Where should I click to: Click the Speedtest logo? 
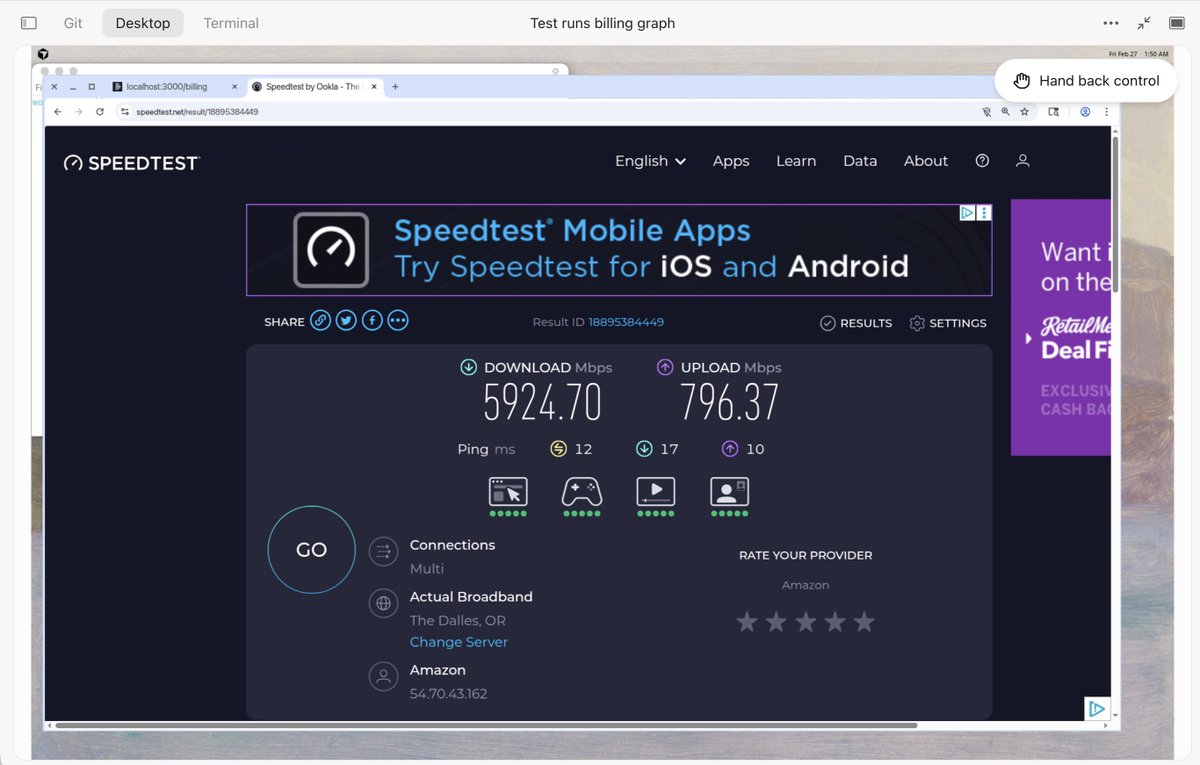(132, 163)
